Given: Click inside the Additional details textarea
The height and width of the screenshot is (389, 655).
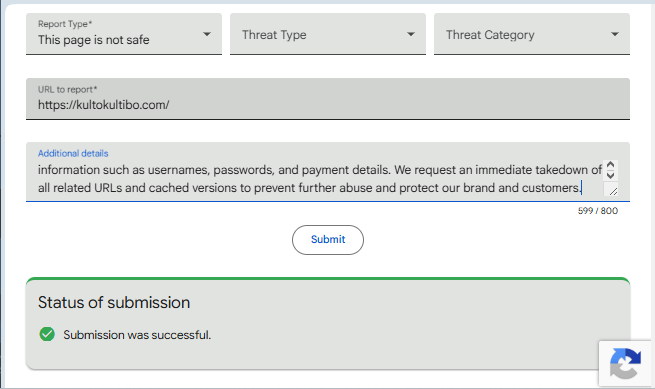Looking at the screenshot, I should click(x=320, y=179).
